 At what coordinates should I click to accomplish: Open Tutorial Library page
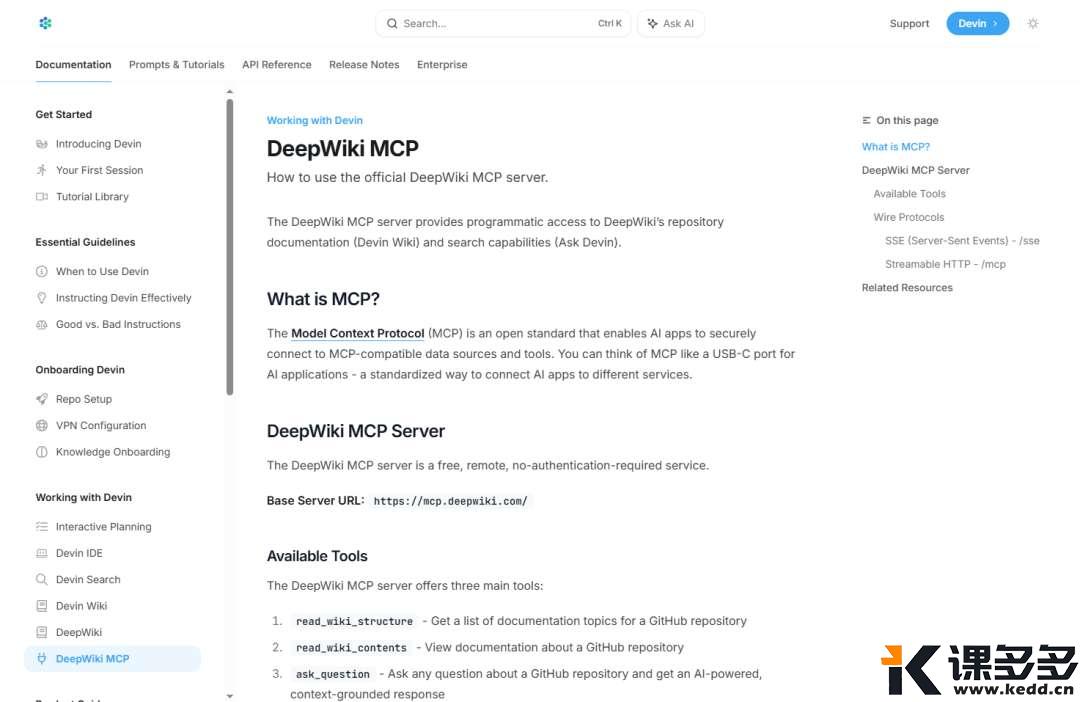(92, 196)
